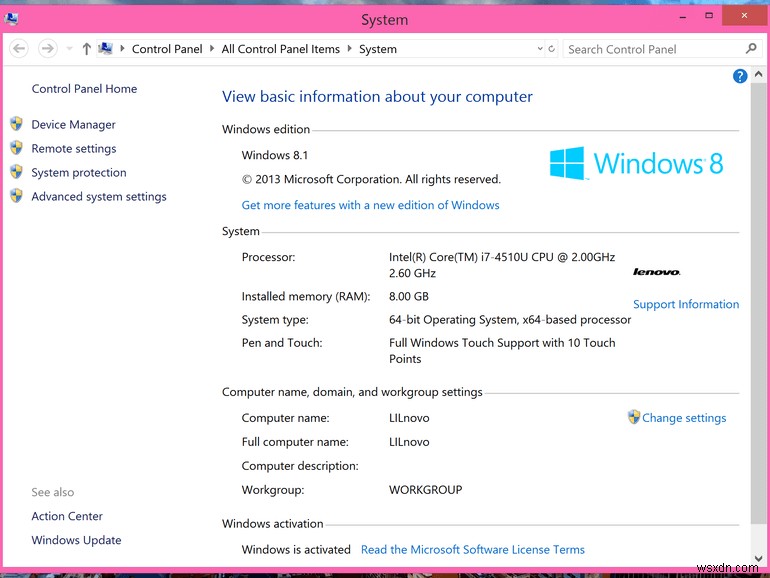Select the Windows 8.1 edition text
This screenshot has width=770, height=578.
click(275, 155)
